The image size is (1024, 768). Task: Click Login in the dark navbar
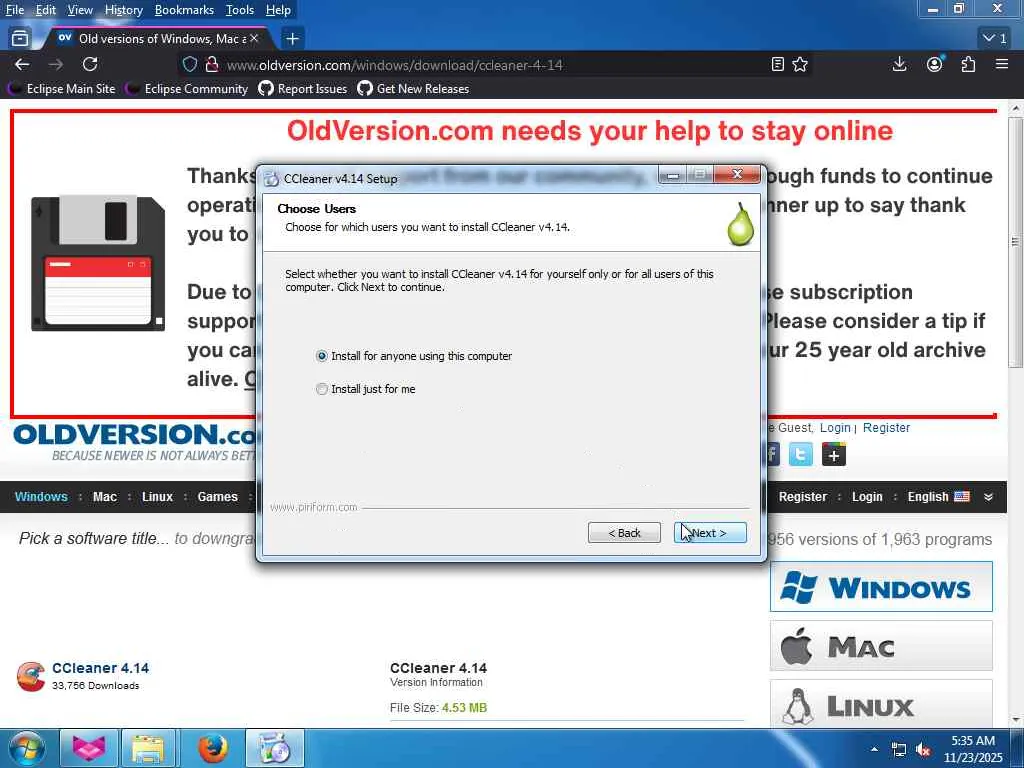tap(867, 497)
